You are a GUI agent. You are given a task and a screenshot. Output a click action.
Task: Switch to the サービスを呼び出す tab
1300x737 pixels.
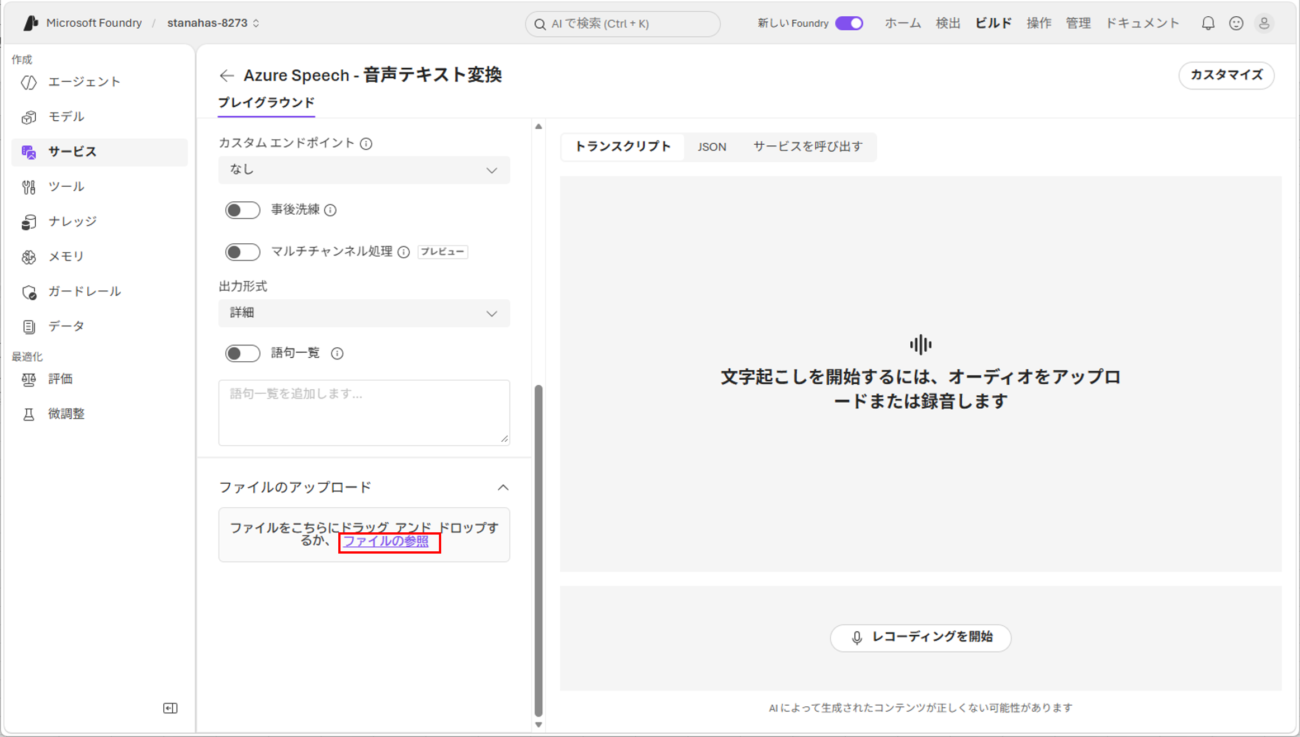tap(808, 147)
